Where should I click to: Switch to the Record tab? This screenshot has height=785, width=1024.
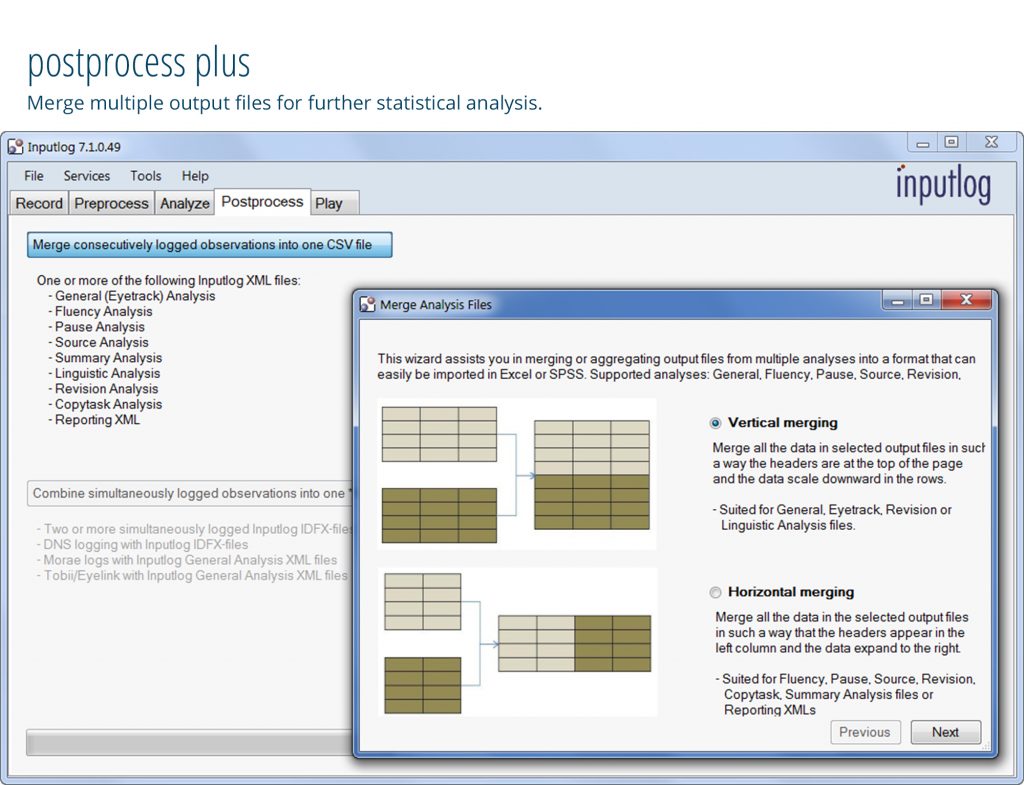coord(39,203)
